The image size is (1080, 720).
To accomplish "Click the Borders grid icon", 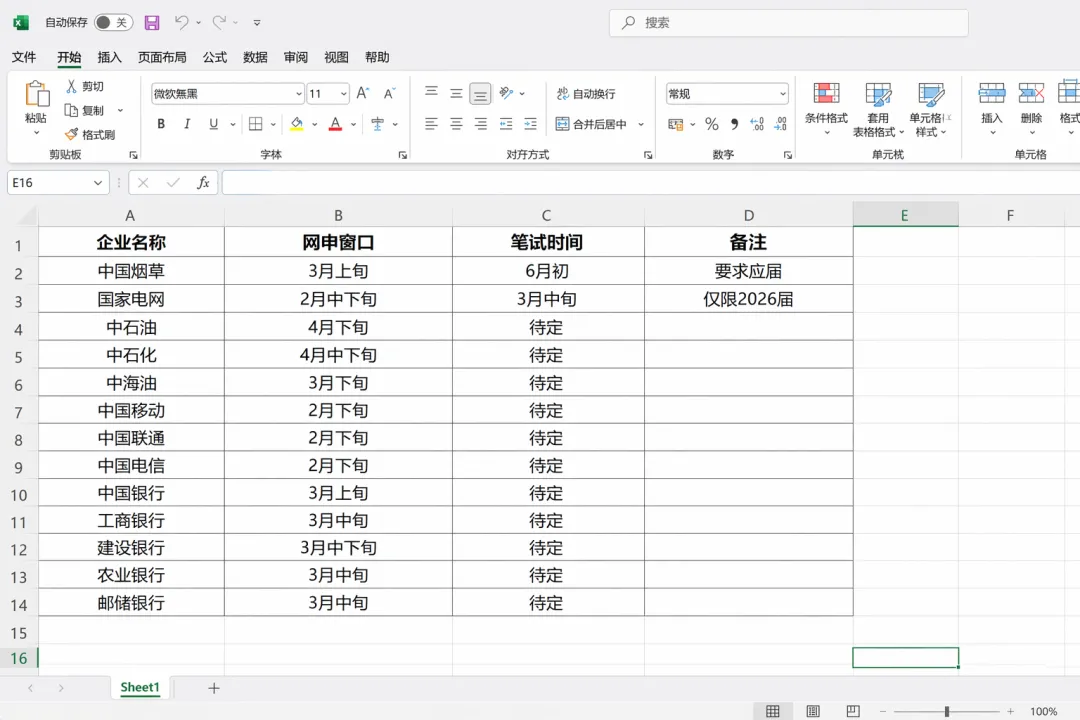I will pyautogui.click(x=256, y=124).
